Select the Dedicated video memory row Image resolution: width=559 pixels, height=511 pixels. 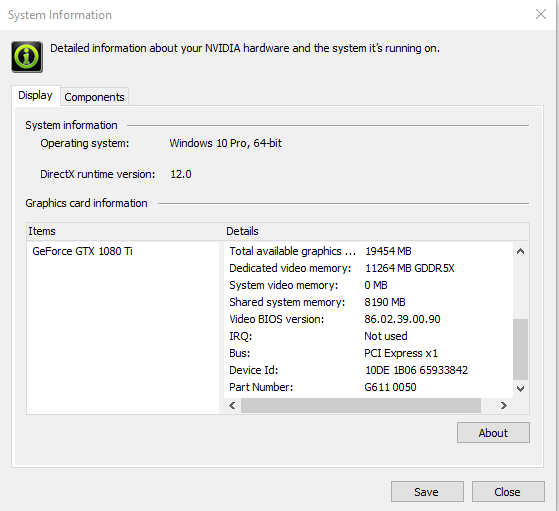(x=368, y=268)
